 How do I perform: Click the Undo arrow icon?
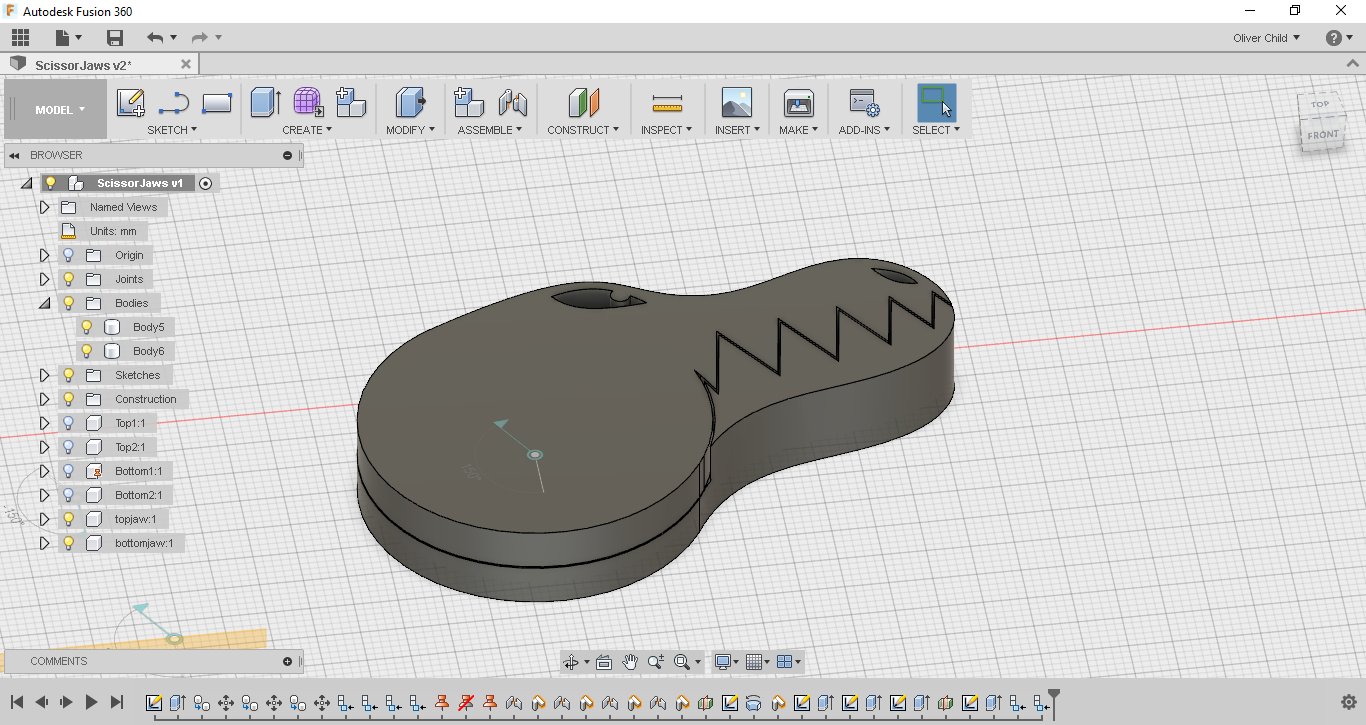[x=155, y=38]
